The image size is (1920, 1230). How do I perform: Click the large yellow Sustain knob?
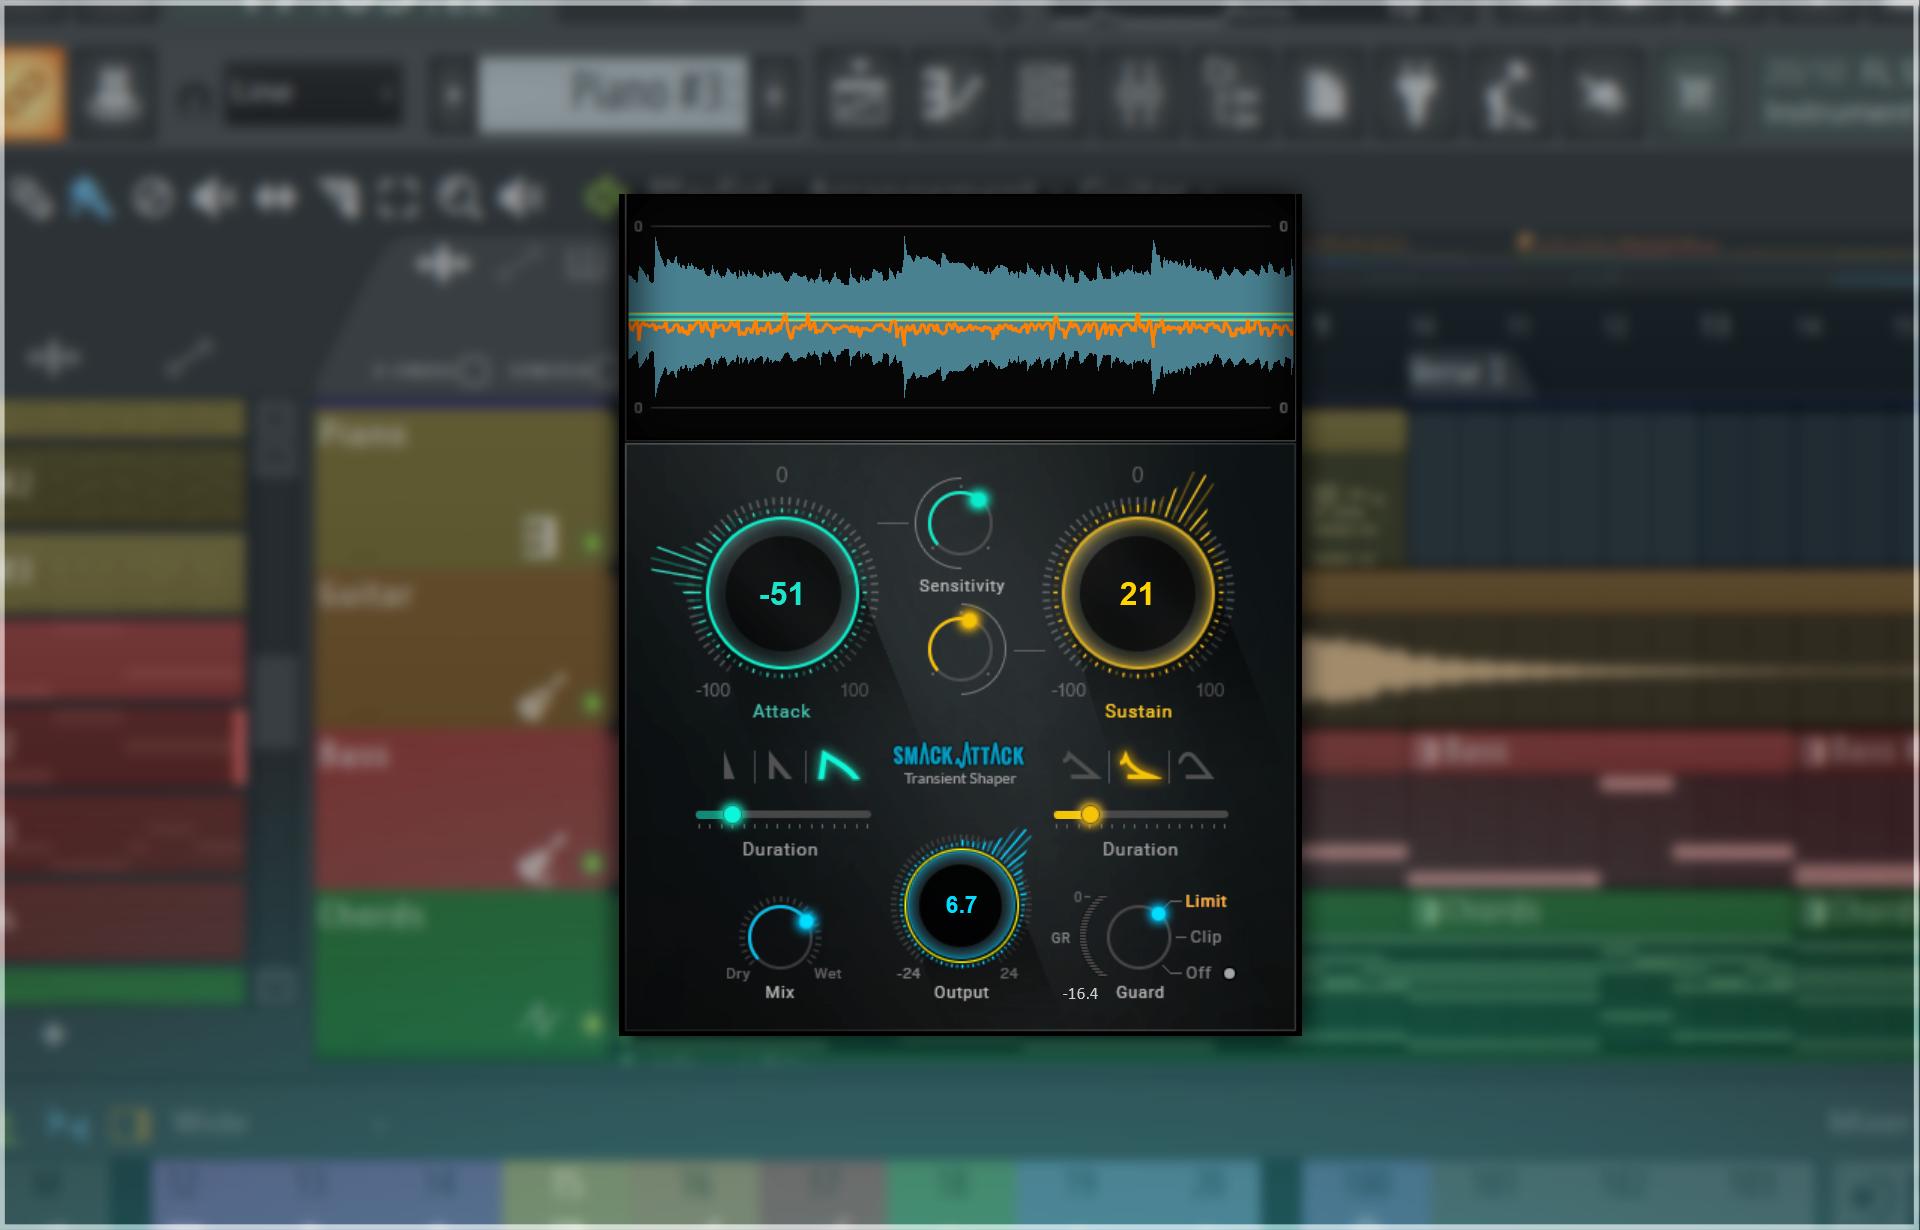point(1137,593)
